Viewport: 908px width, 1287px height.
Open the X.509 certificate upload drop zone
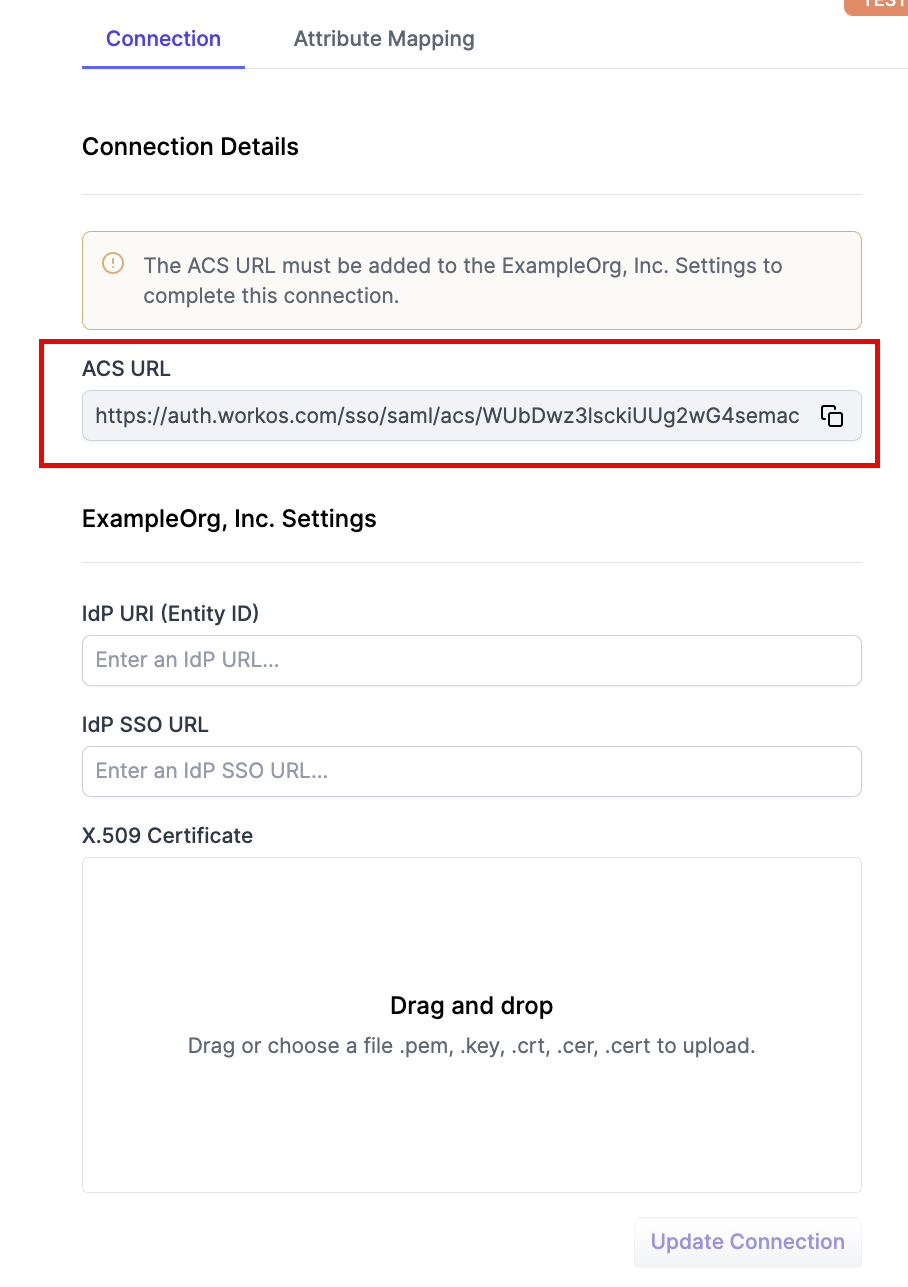471,1024
